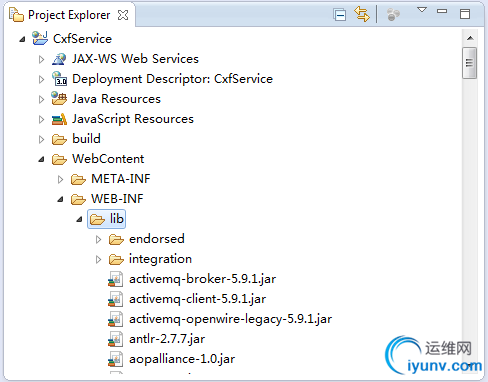Select the build folder label
The height and width of the screenshot is (382, 488).
click(x=86, y=139)
